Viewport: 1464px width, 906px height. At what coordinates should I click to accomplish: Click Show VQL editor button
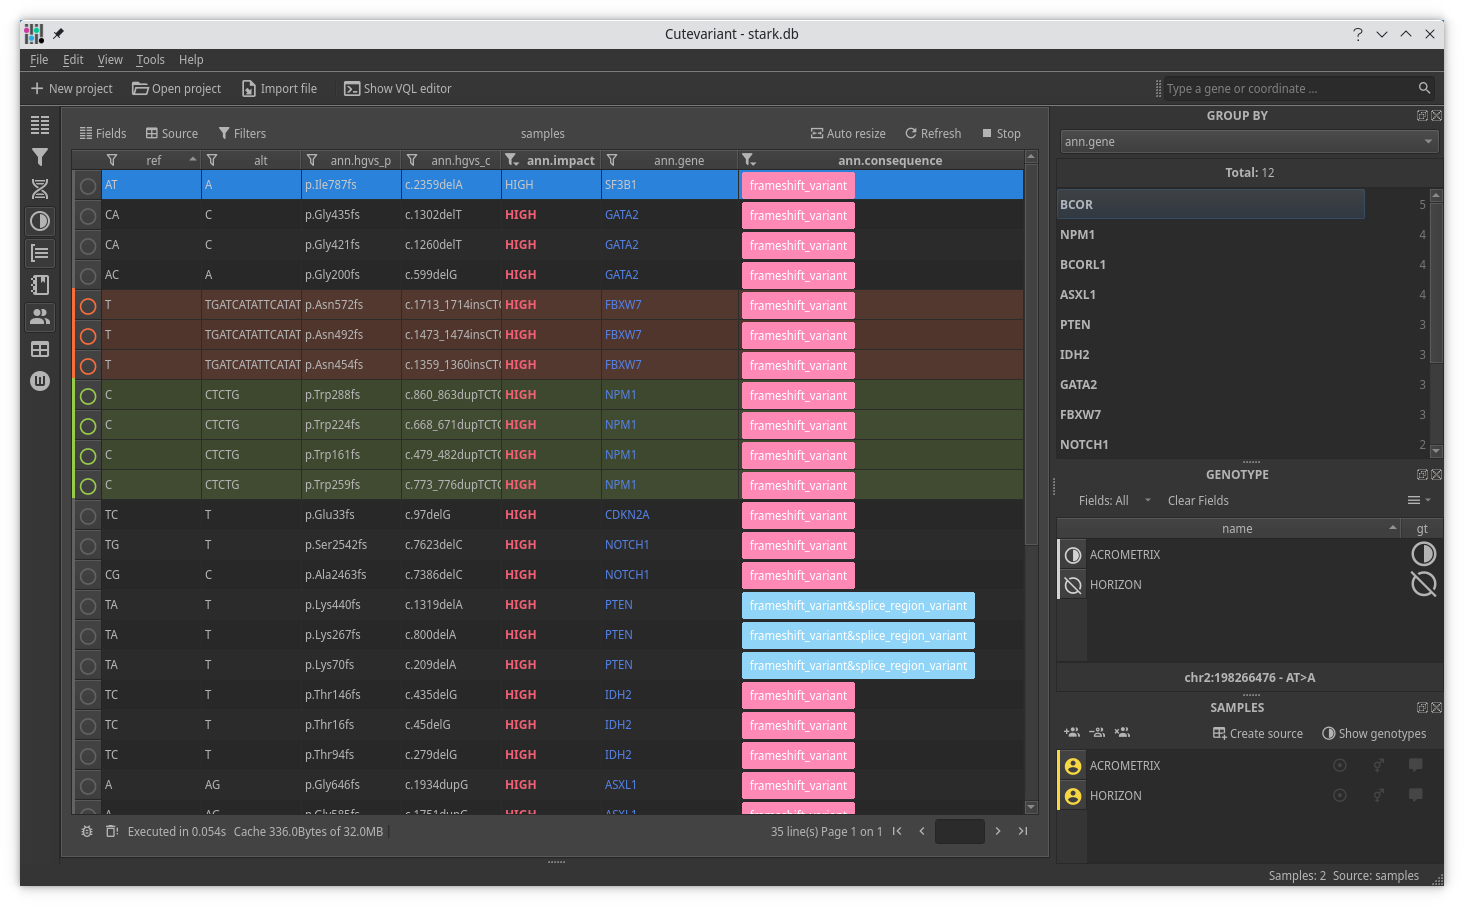398,88
